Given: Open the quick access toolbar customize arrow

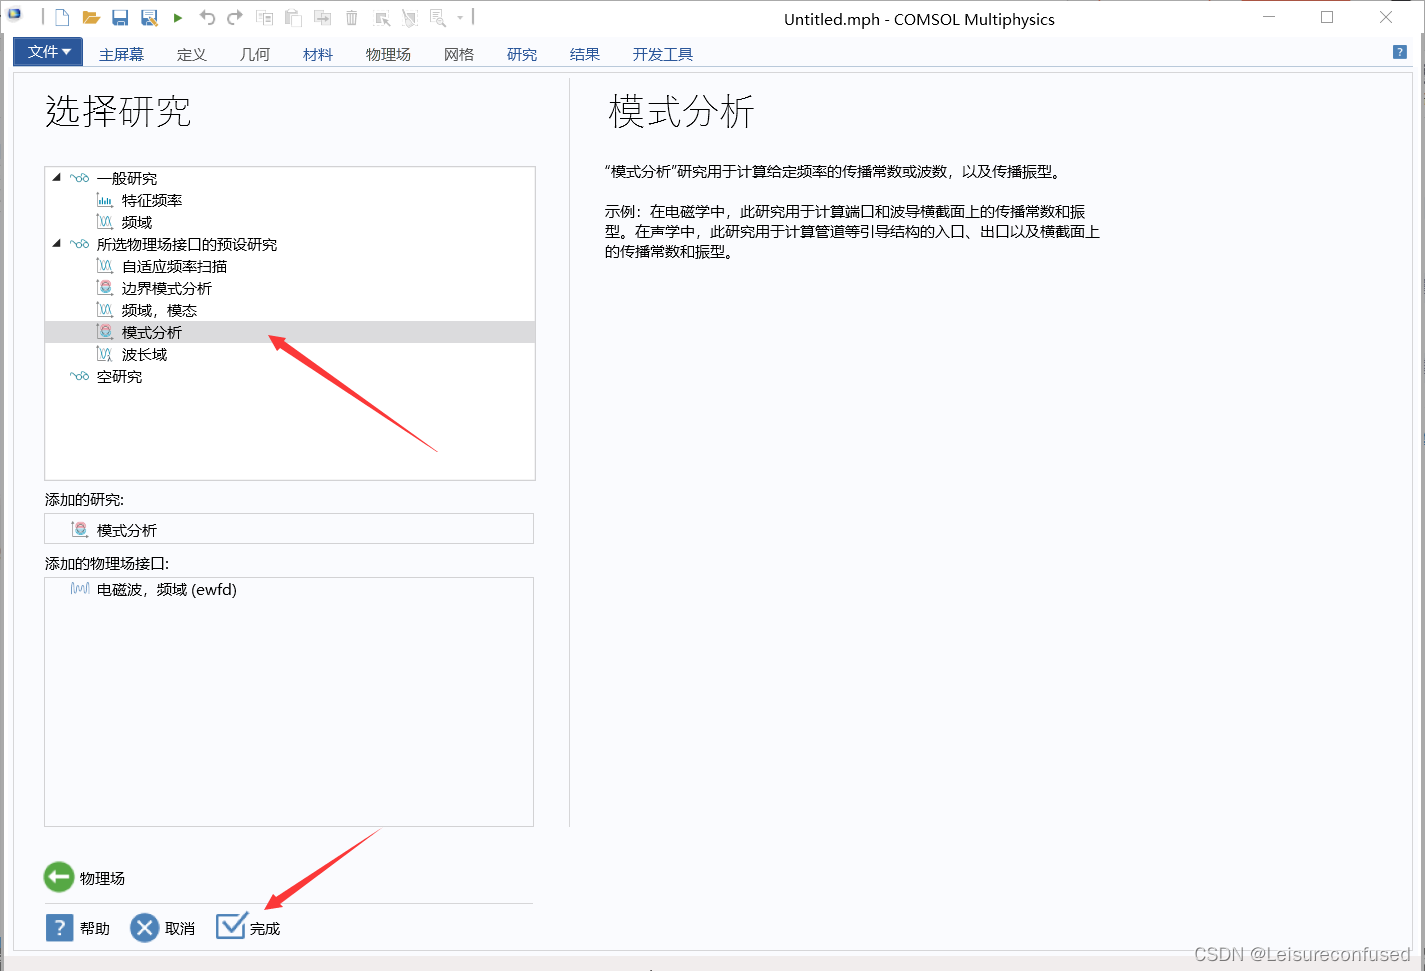Looking at the screenshot, I should click(460, 17).
